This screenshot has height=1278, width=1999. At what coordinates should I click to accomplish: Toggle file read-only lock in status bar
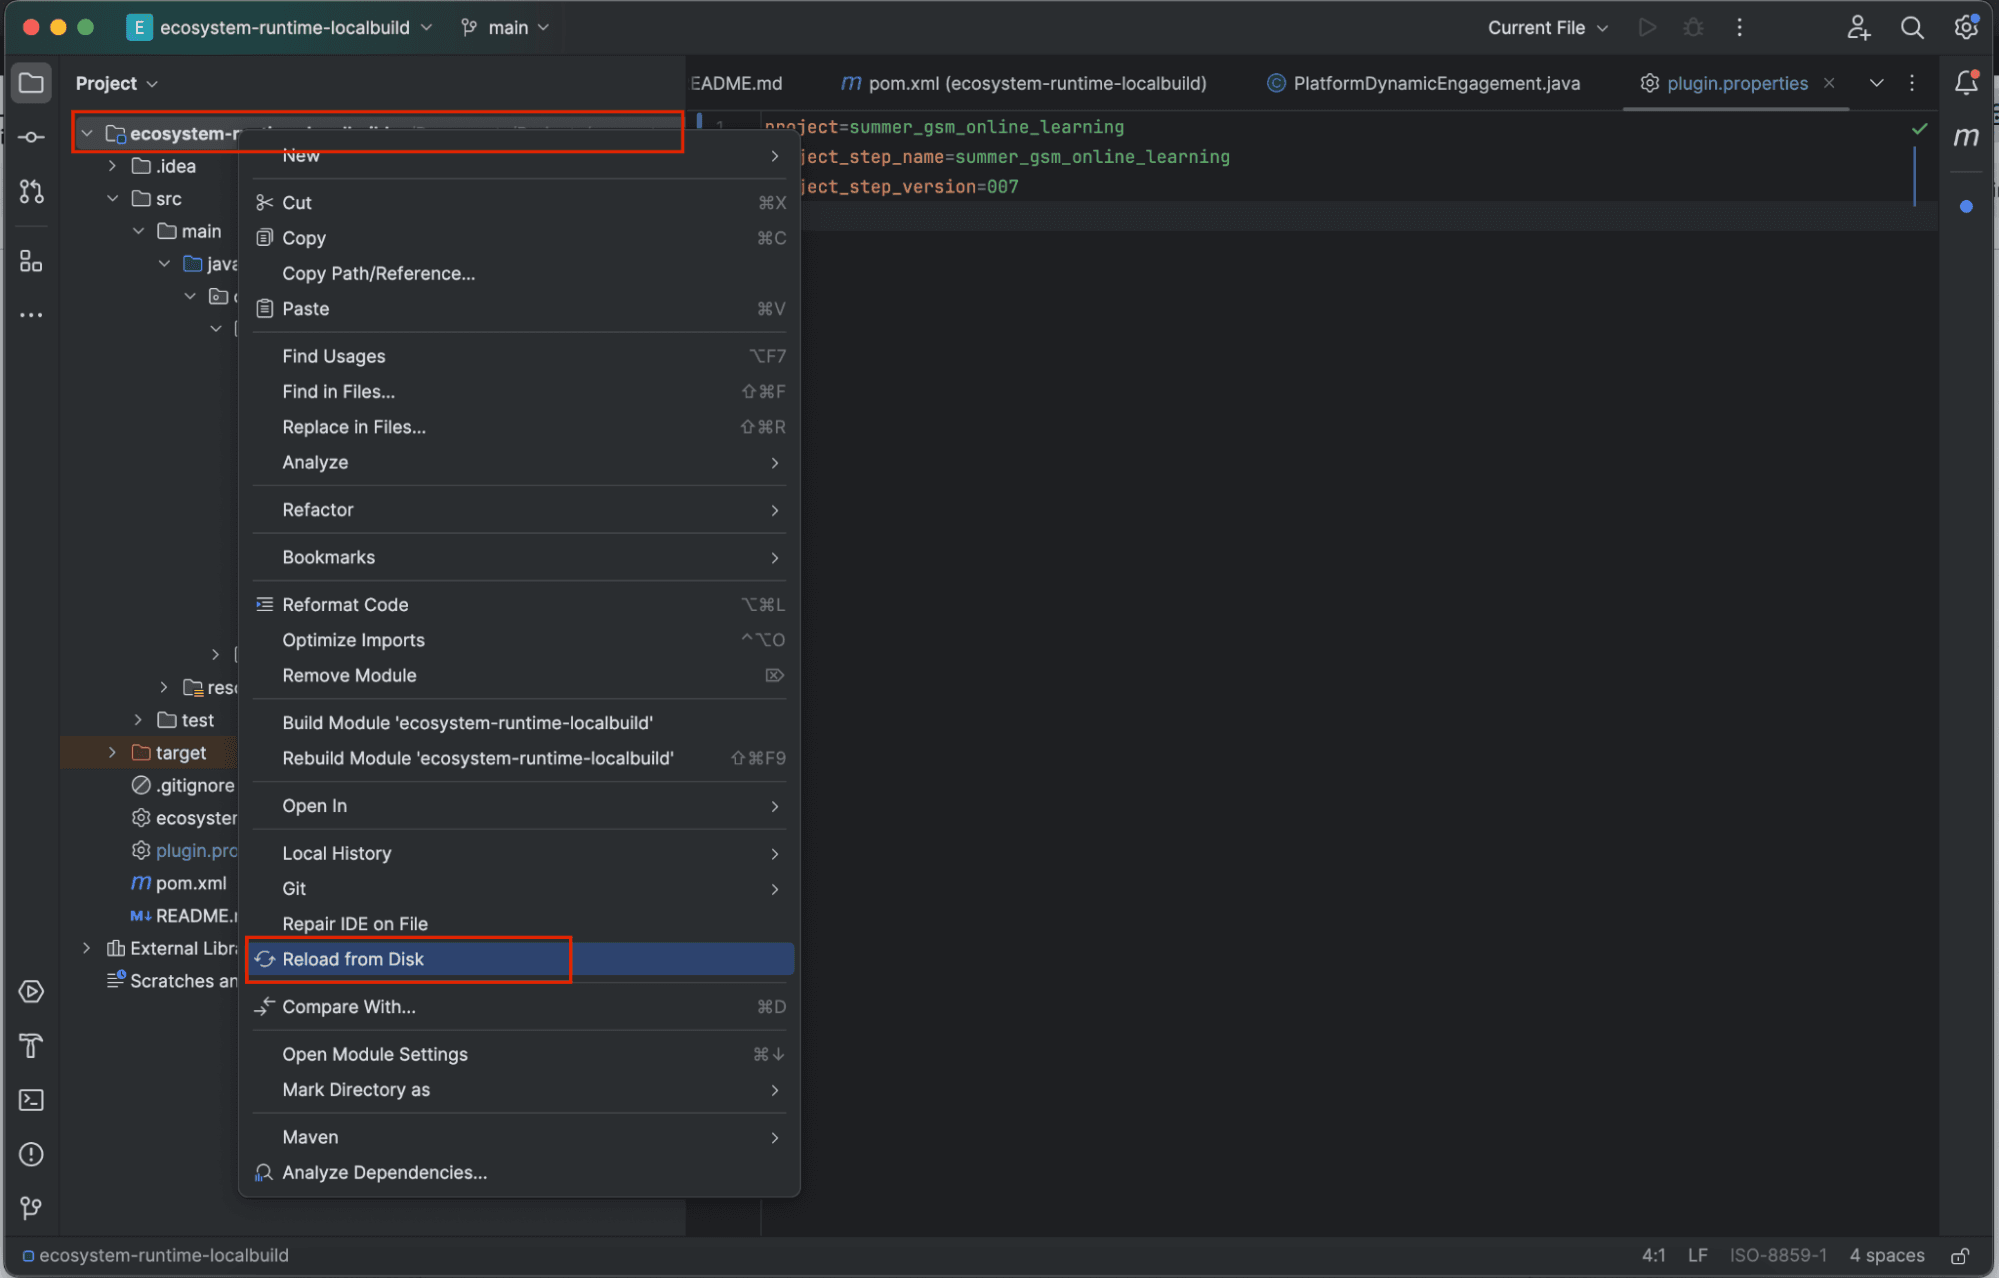(1960, 1255)
